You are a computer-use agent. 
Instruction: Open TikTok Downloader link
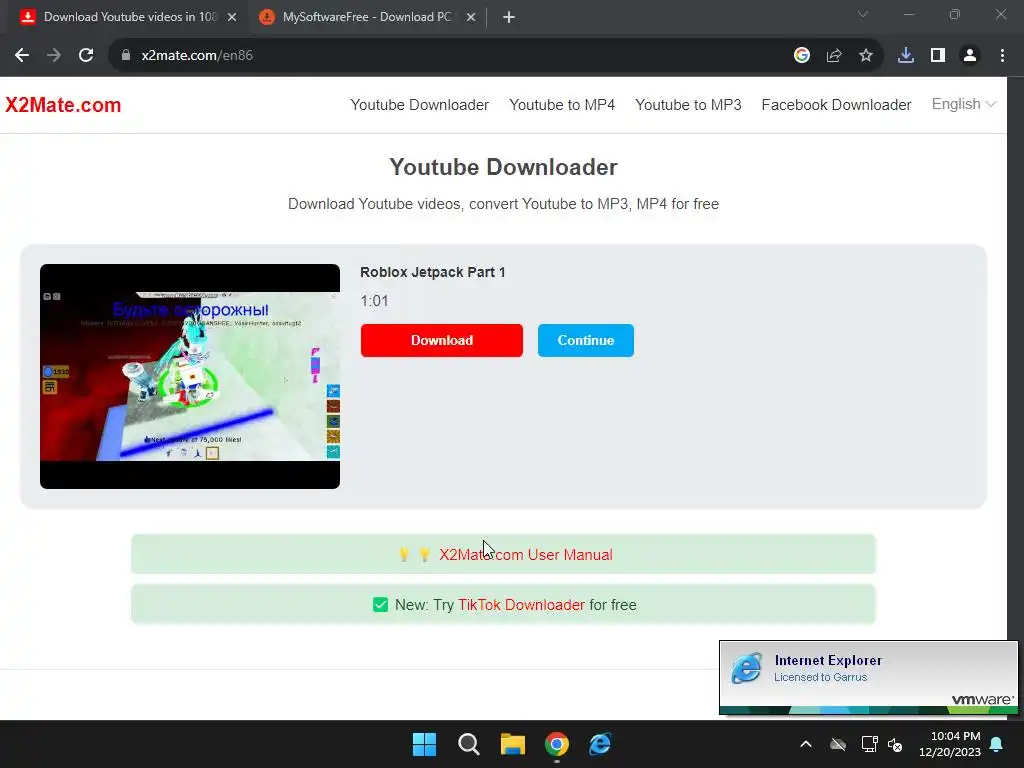tap(521, 605)
